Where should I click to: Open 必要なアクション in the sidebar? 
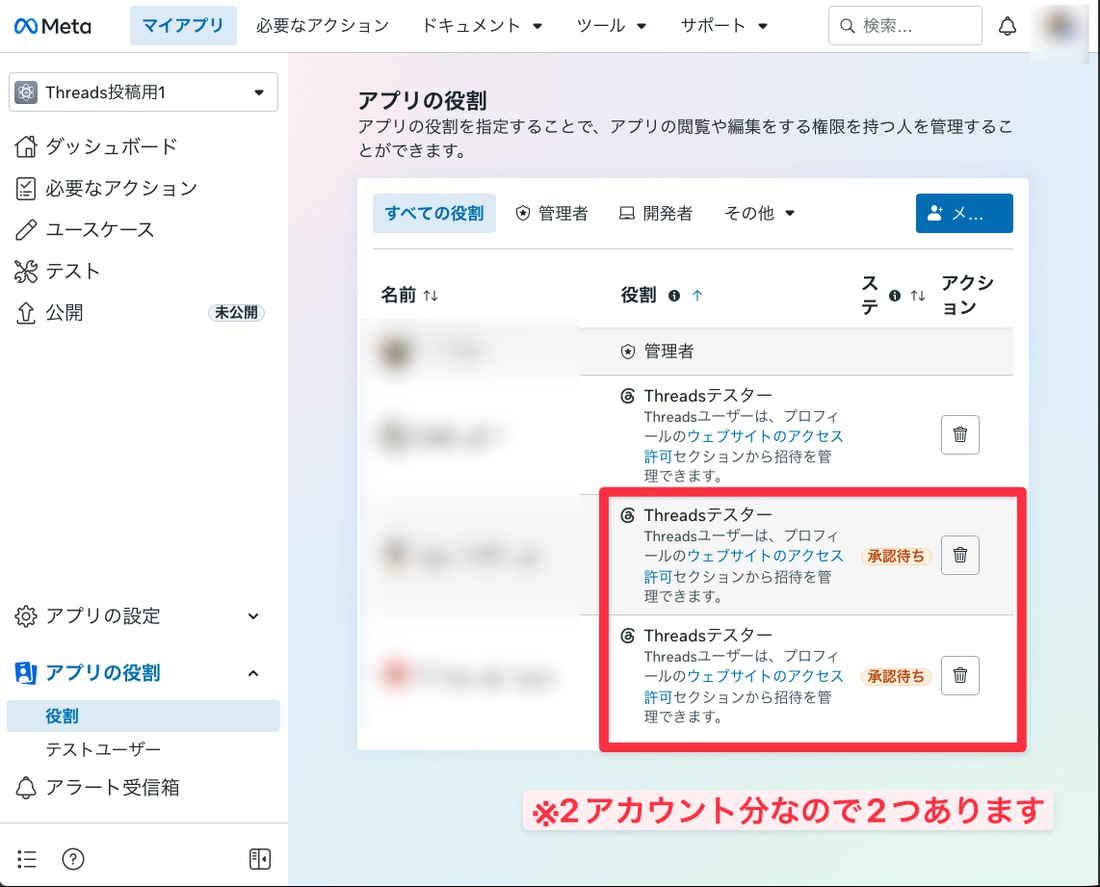[x=121, y=188]
